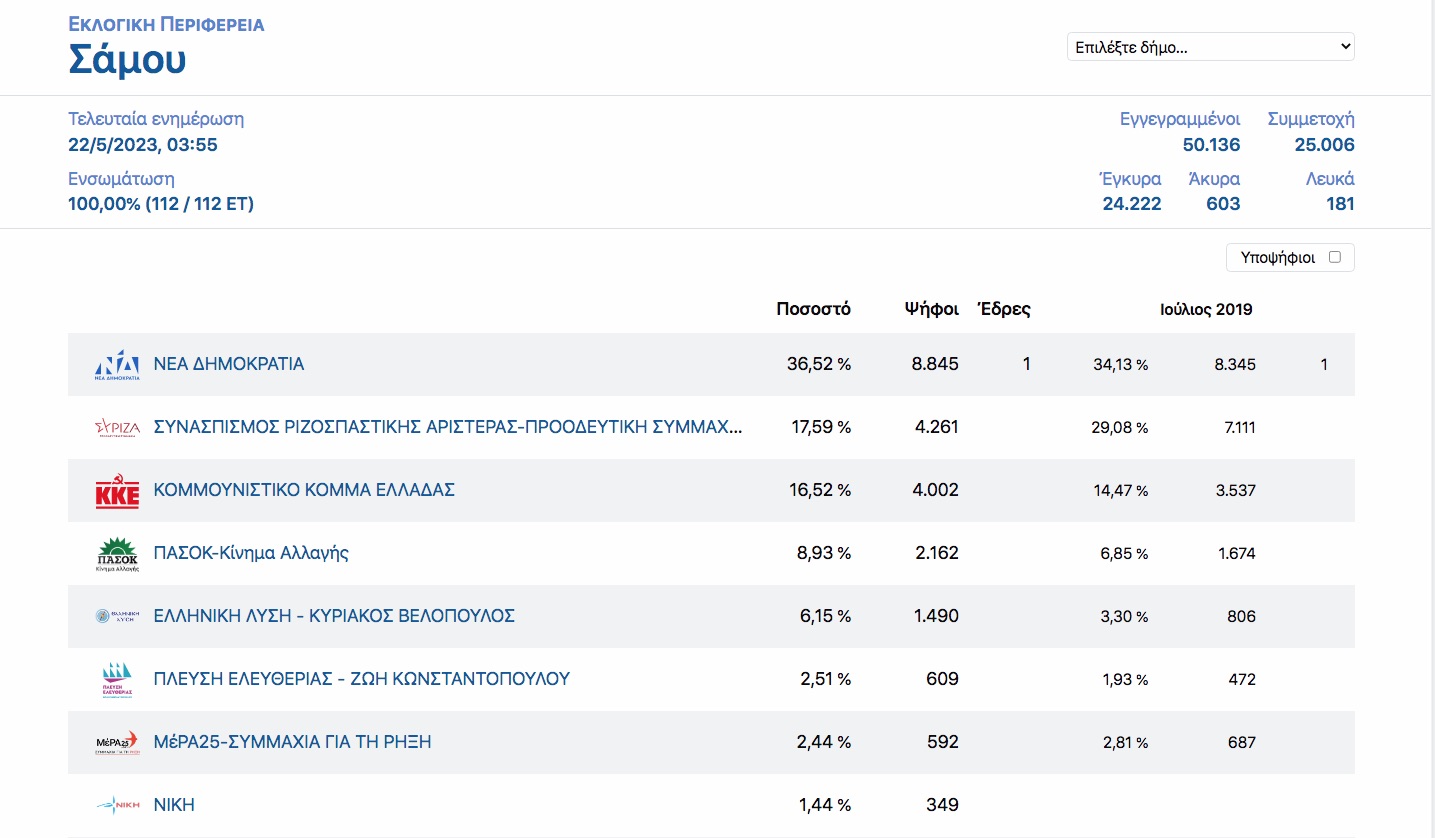The image size is (1435, 838).
Task: Click the 14,47 % July 2019 value
Action: [1121, 491]
